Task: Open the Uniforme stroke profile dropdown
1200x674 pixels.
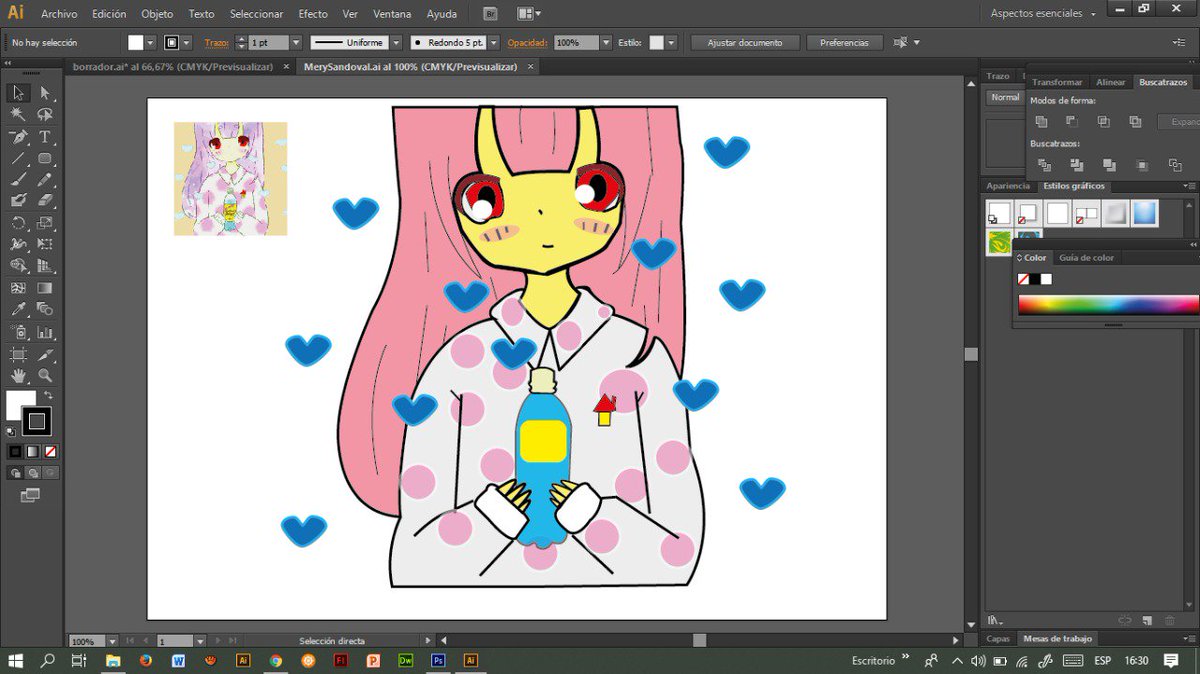Action: pos(396,43)
